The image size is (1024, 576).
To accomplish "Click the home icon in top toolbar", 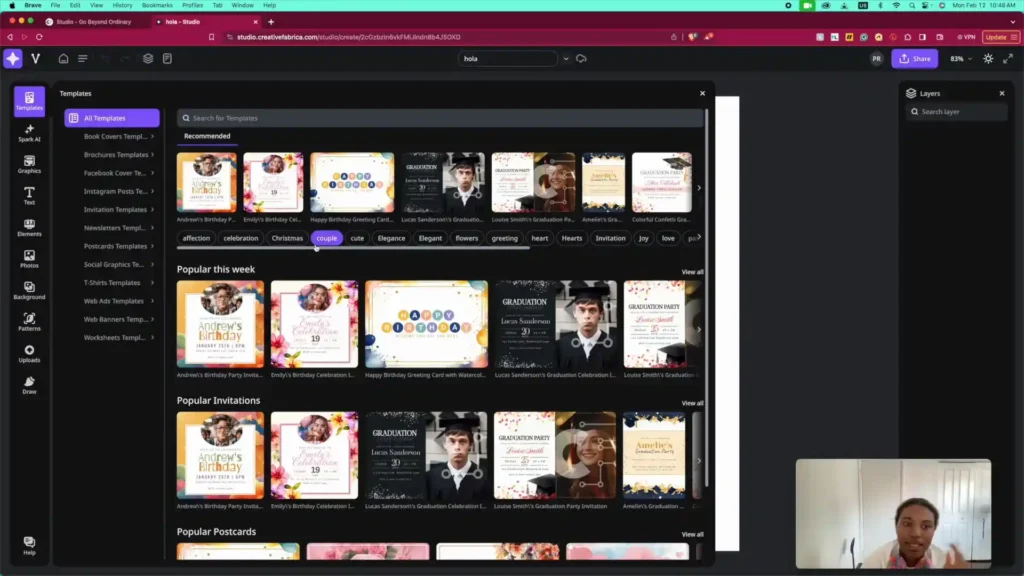I will [63, 59].
